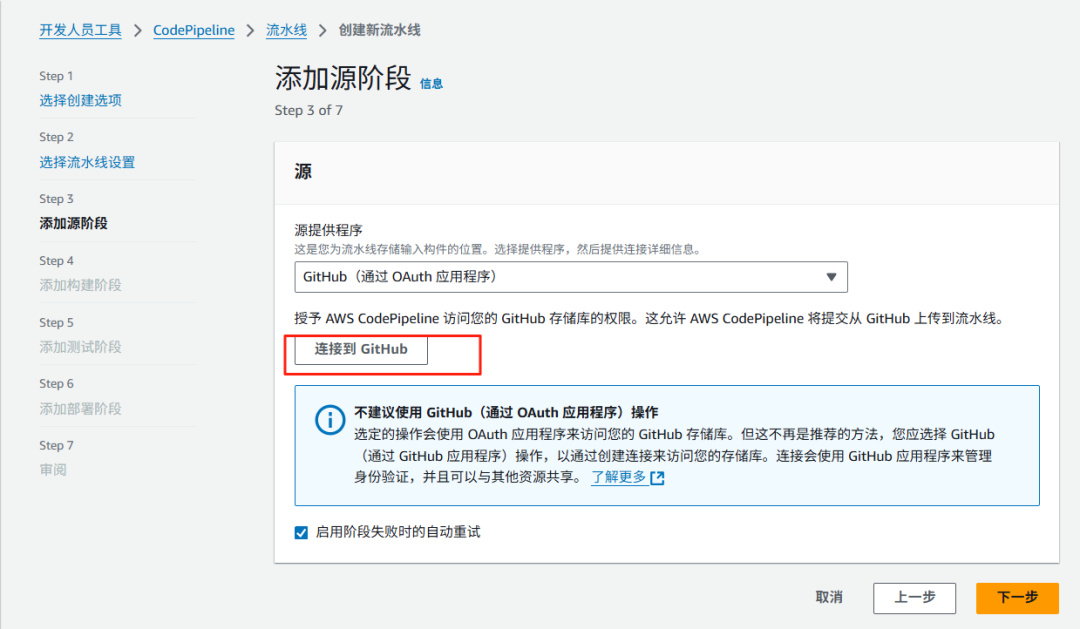Click the chevron after CodePipeline breadcrumb
The width and height of the screenshot is (1080, 629).
click(251, 31)
